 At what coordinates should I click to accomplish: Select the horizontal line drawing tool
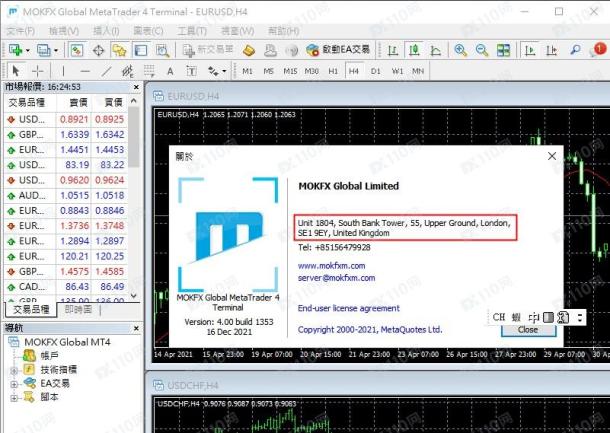tap(85, 71)
